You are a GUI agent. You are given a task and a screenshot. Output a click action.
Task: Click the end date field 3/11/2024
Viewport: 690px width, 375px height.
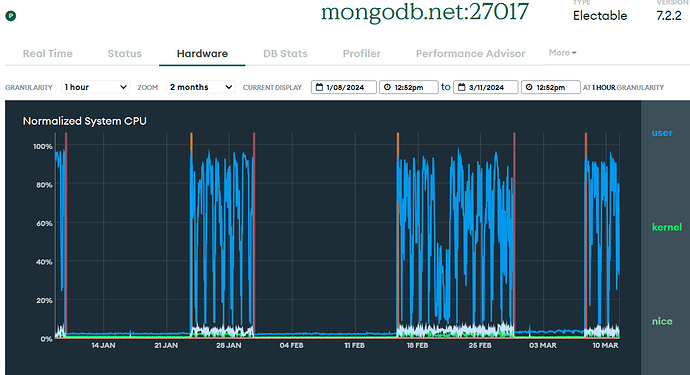(486, 87)
